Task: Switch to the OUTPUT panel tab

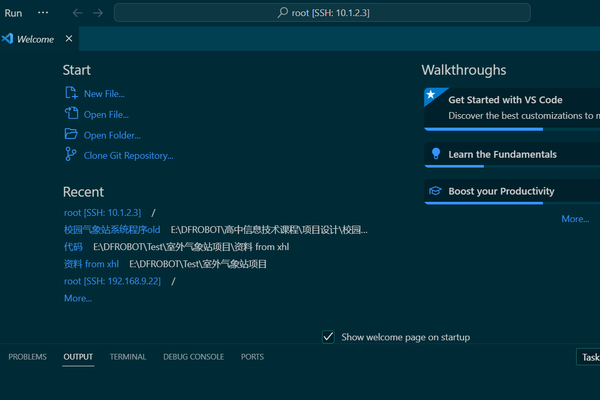Action: (78, 357)
